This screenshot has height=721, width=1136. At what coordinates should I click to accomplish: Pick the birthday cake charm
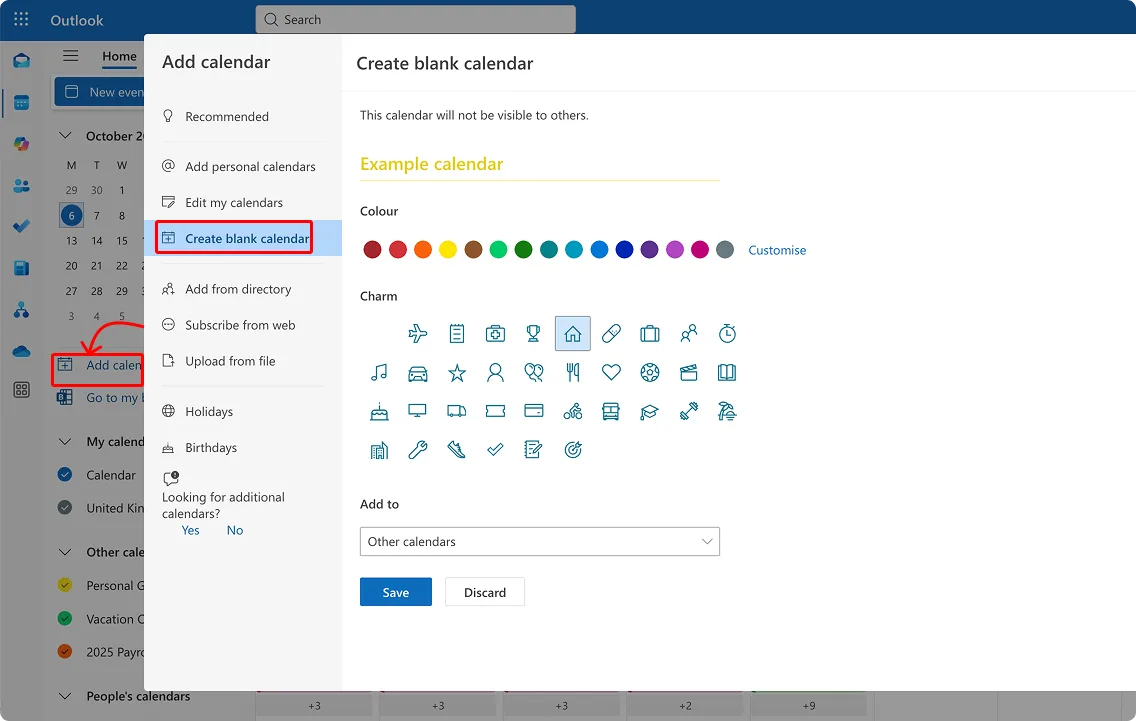point(379,411)
